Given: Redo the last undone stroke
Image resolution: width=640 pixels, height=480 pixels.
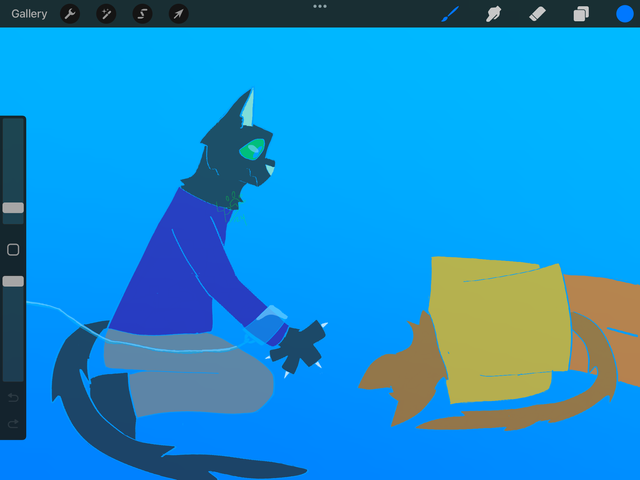Looking at the screenshot, I should [x=13, y=424].
